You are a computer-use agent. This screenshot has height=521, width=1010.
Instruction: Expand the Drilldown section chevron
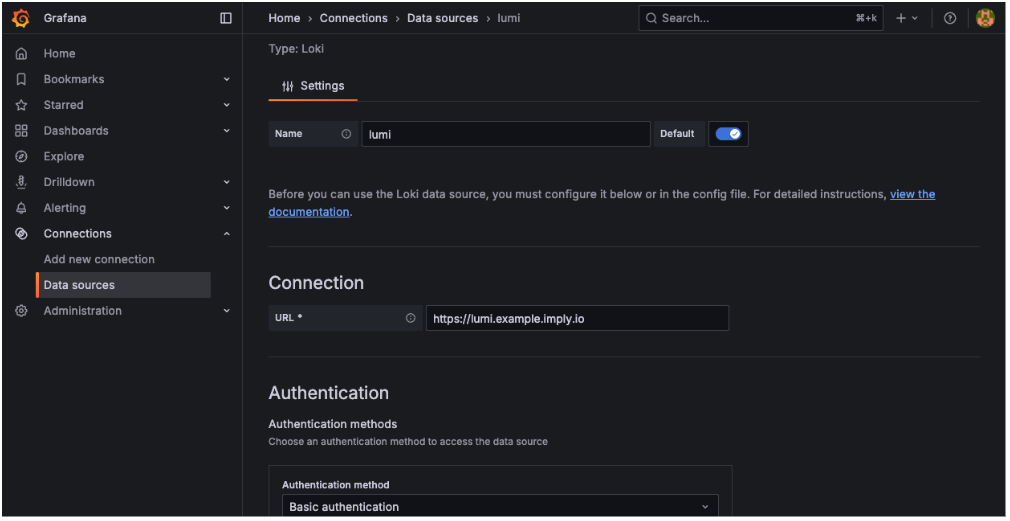click(227, 182)
